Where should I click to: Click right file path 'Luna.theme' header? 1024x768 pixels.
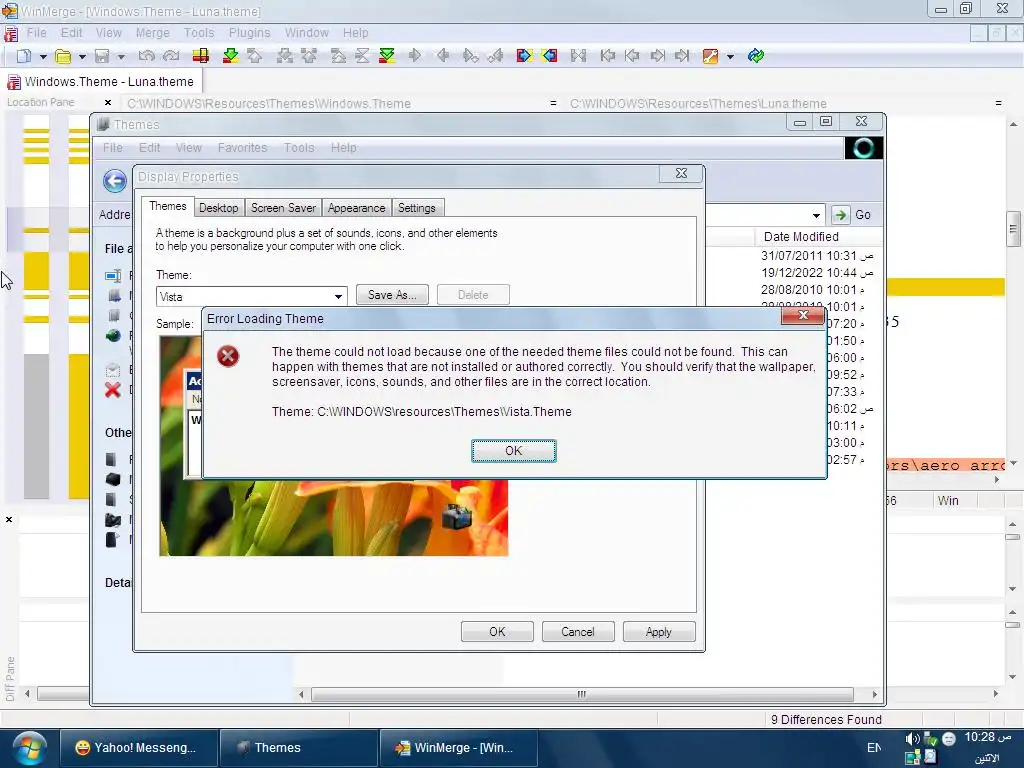(698, 103)
